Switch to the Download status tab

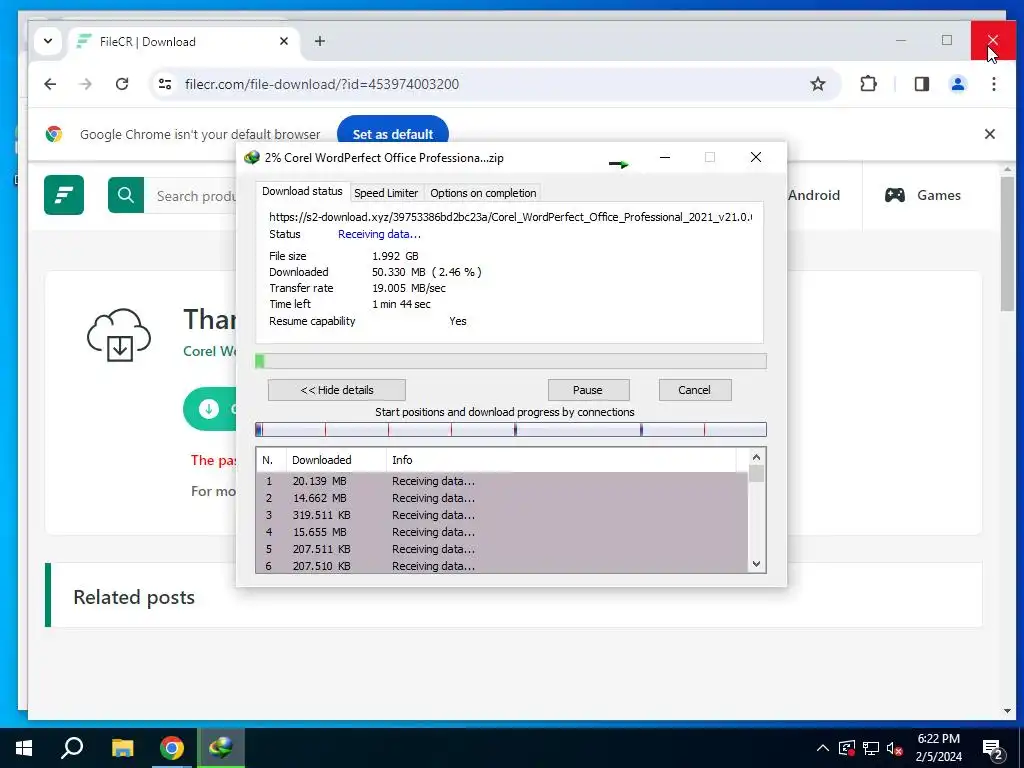click(x=302, y=191)
